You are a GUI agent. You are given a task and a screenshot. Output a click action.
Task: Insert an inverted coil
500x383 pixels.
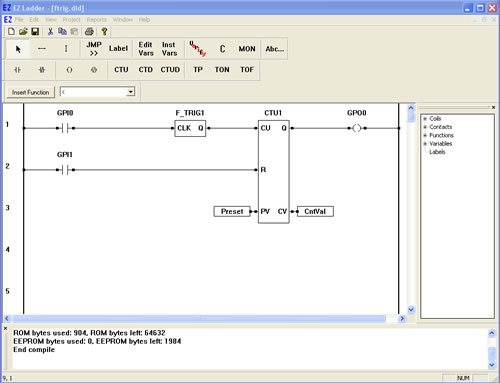(x=94, y=70)
